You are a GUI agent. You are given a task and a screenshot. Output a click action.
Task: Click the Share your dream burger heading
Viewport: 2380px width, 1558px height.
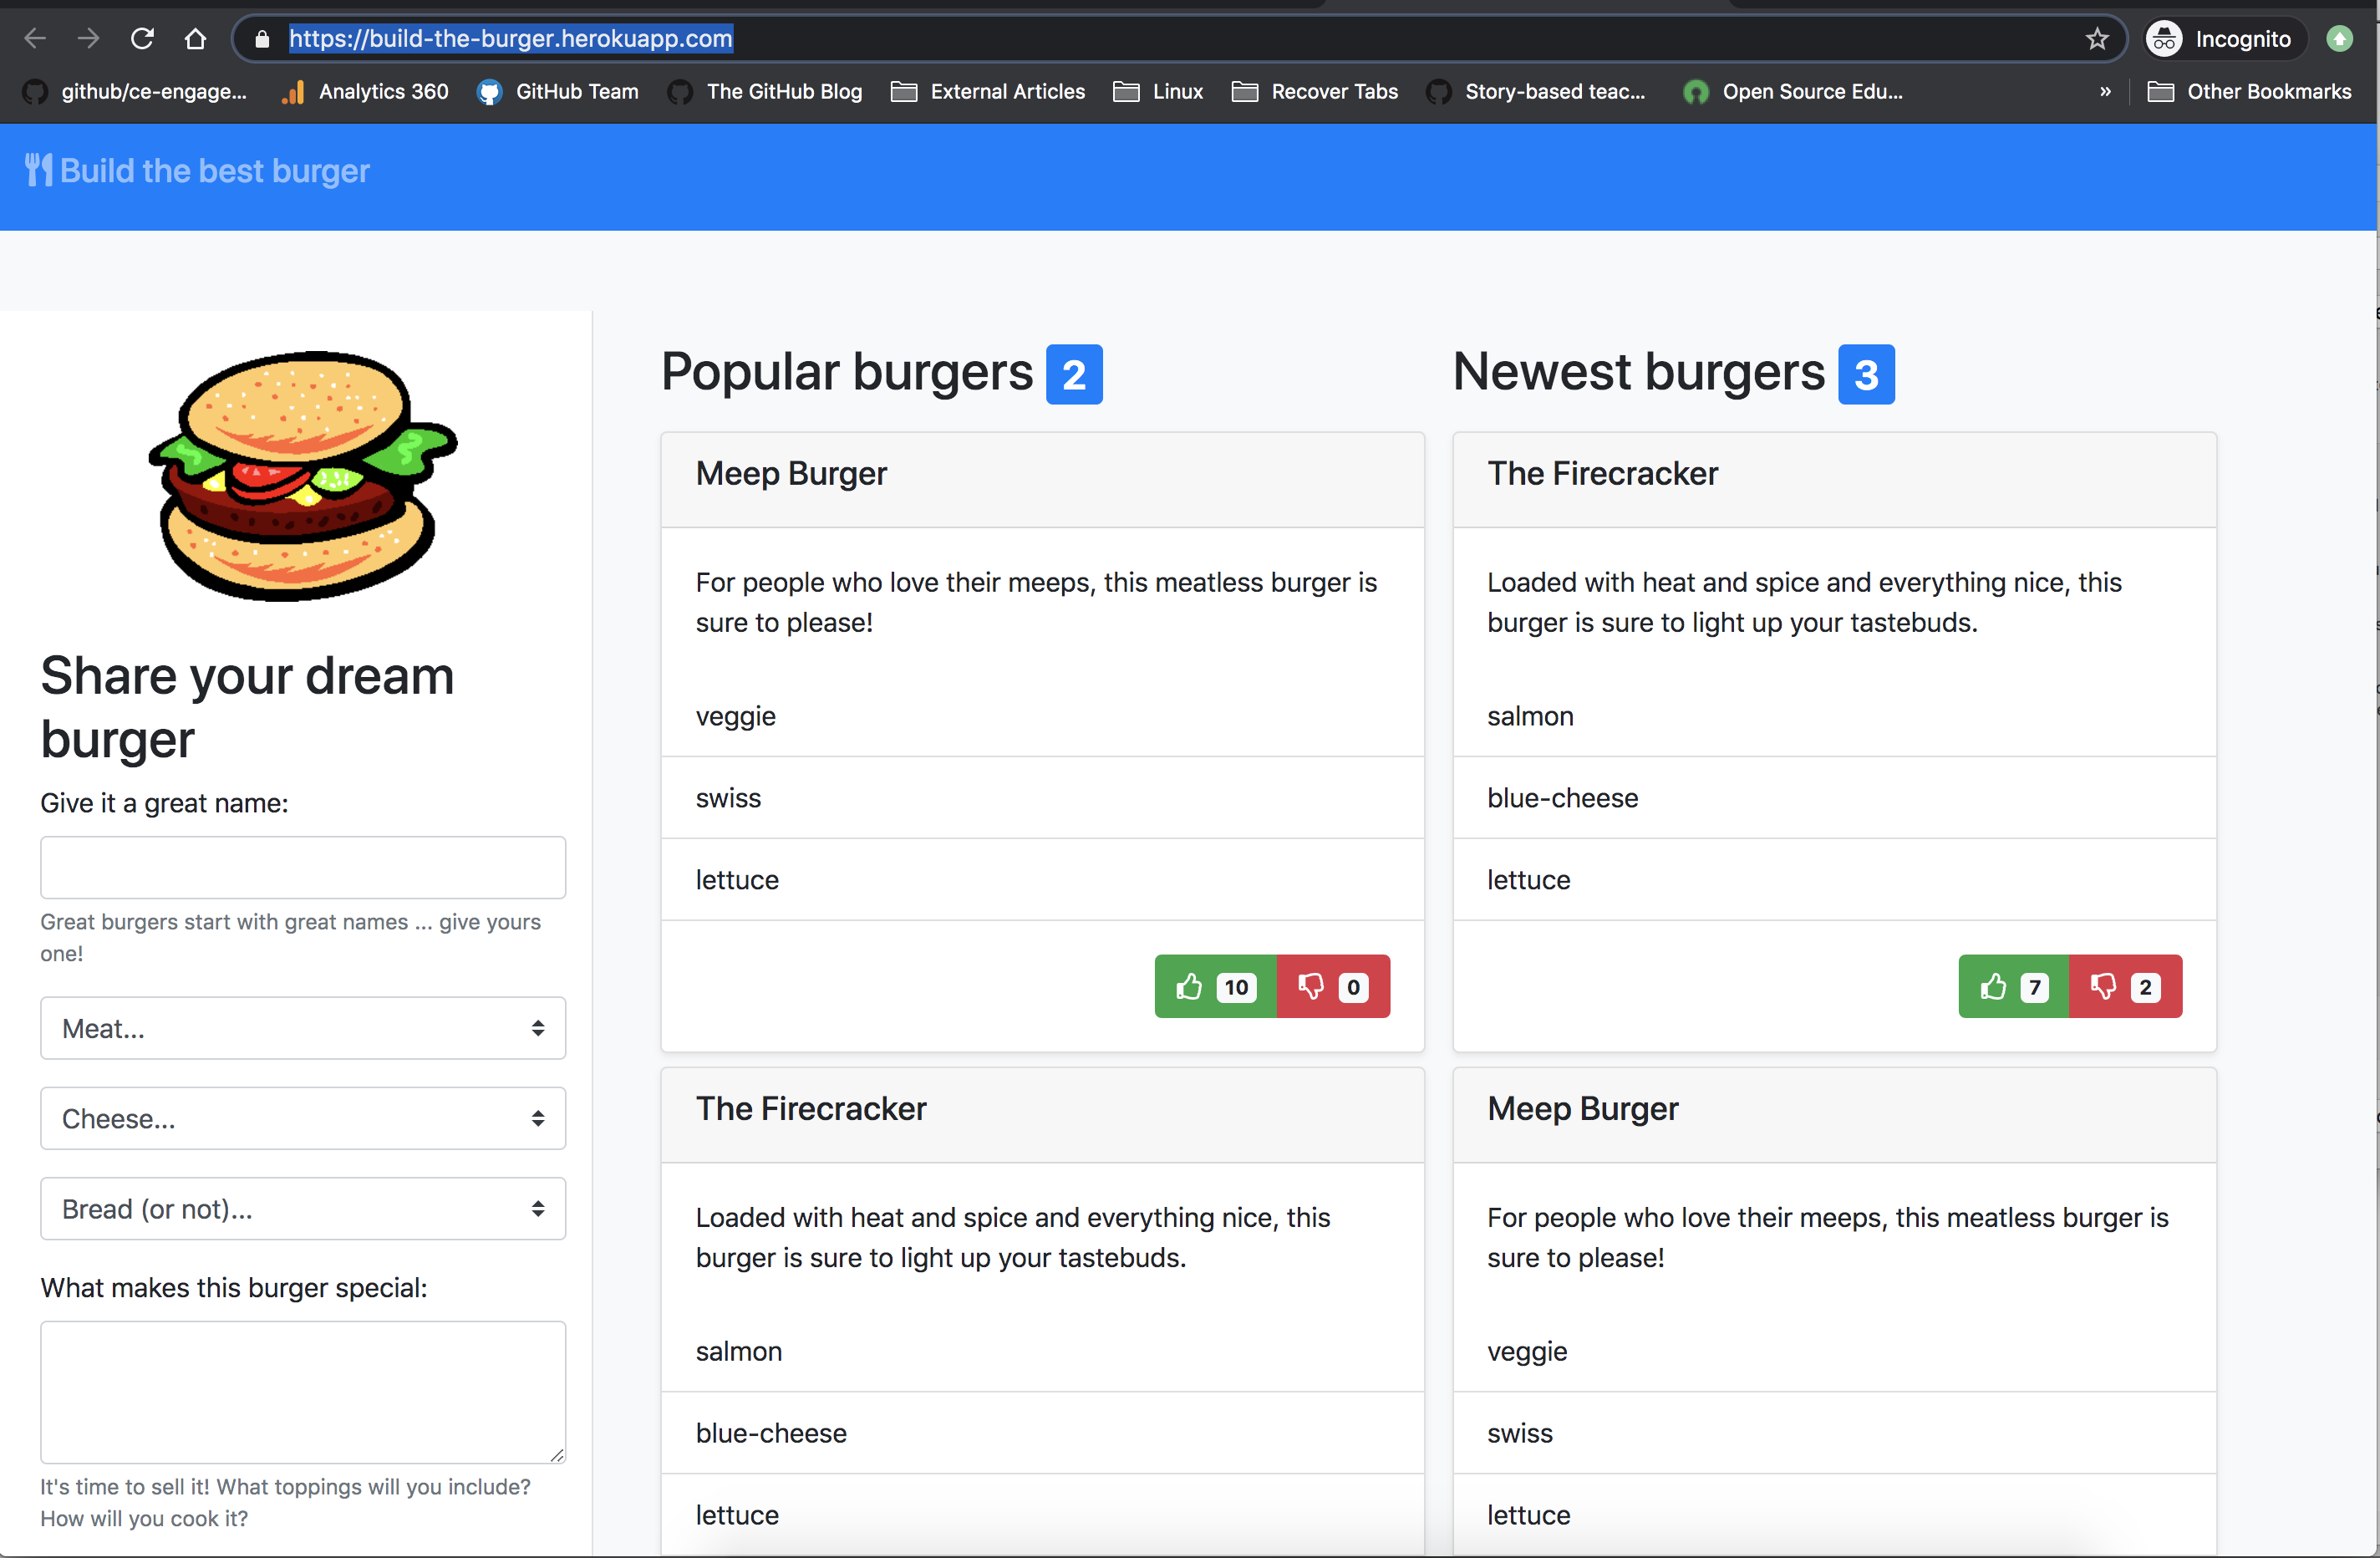tap(247, 707)
